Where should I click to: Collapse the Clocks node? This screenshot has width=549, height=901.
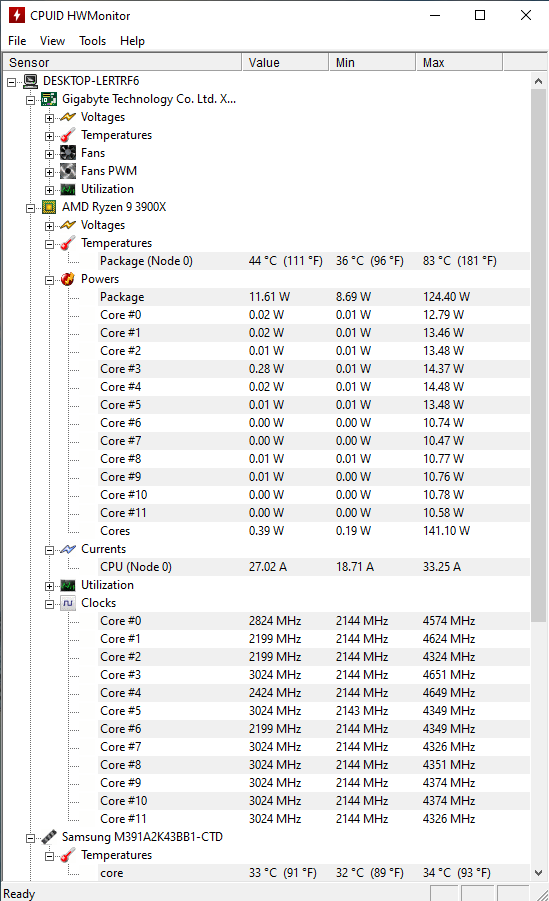49,604
